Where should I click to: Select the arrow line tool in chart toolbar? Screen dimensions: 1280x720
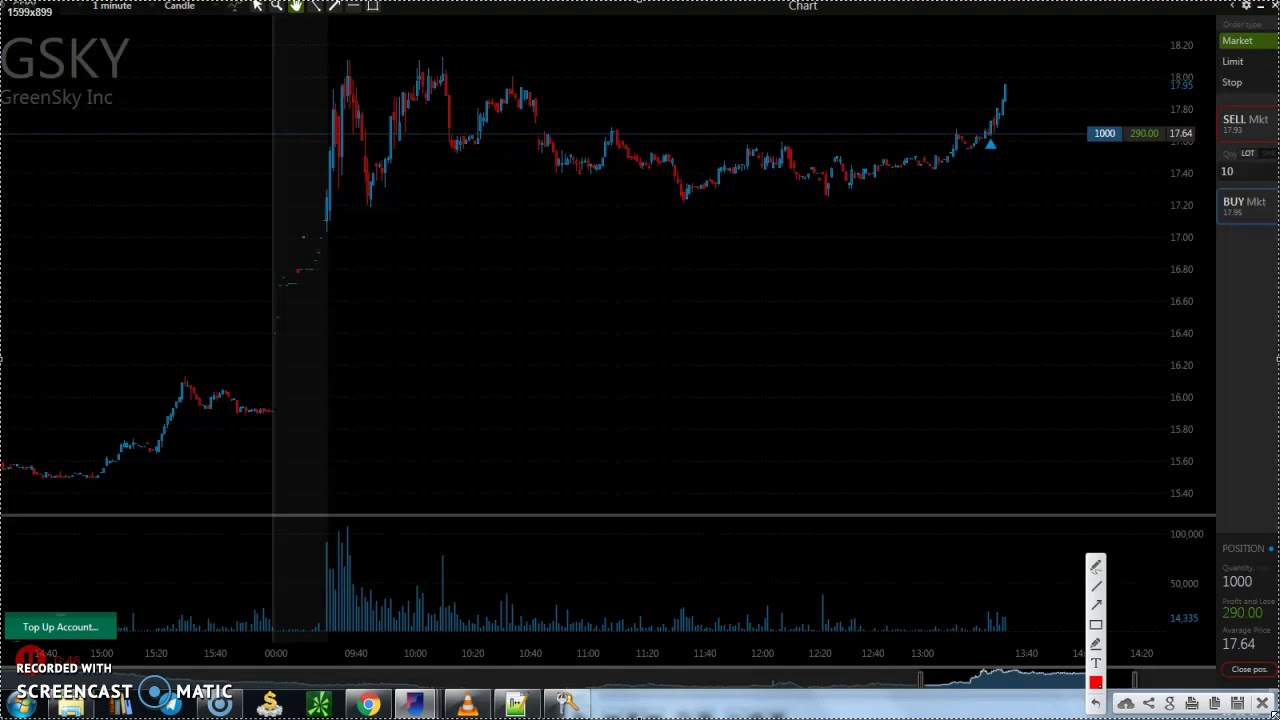(x=334, y=6)
